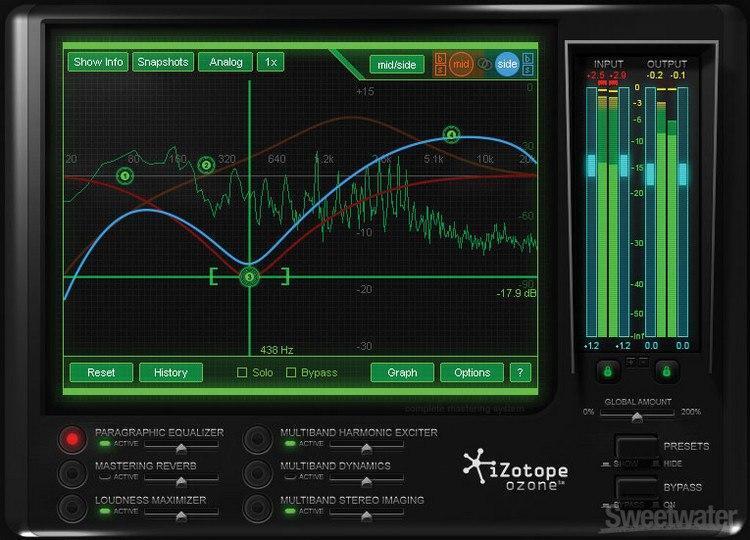The width and height of the screenshot is (750, 540).
Task: Click the small plus button between the lock icons
Action: 631,361
